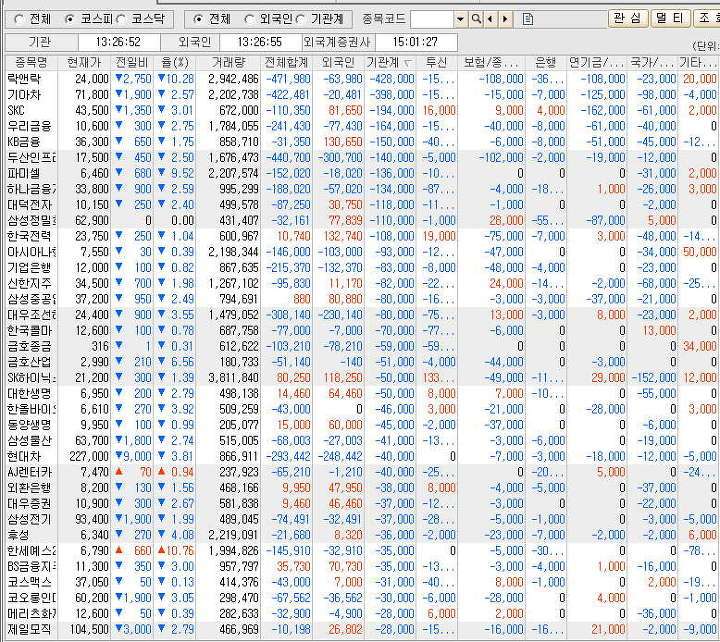
Task: Sort by the 율(%) column header
Action: (x=174, y=62)
